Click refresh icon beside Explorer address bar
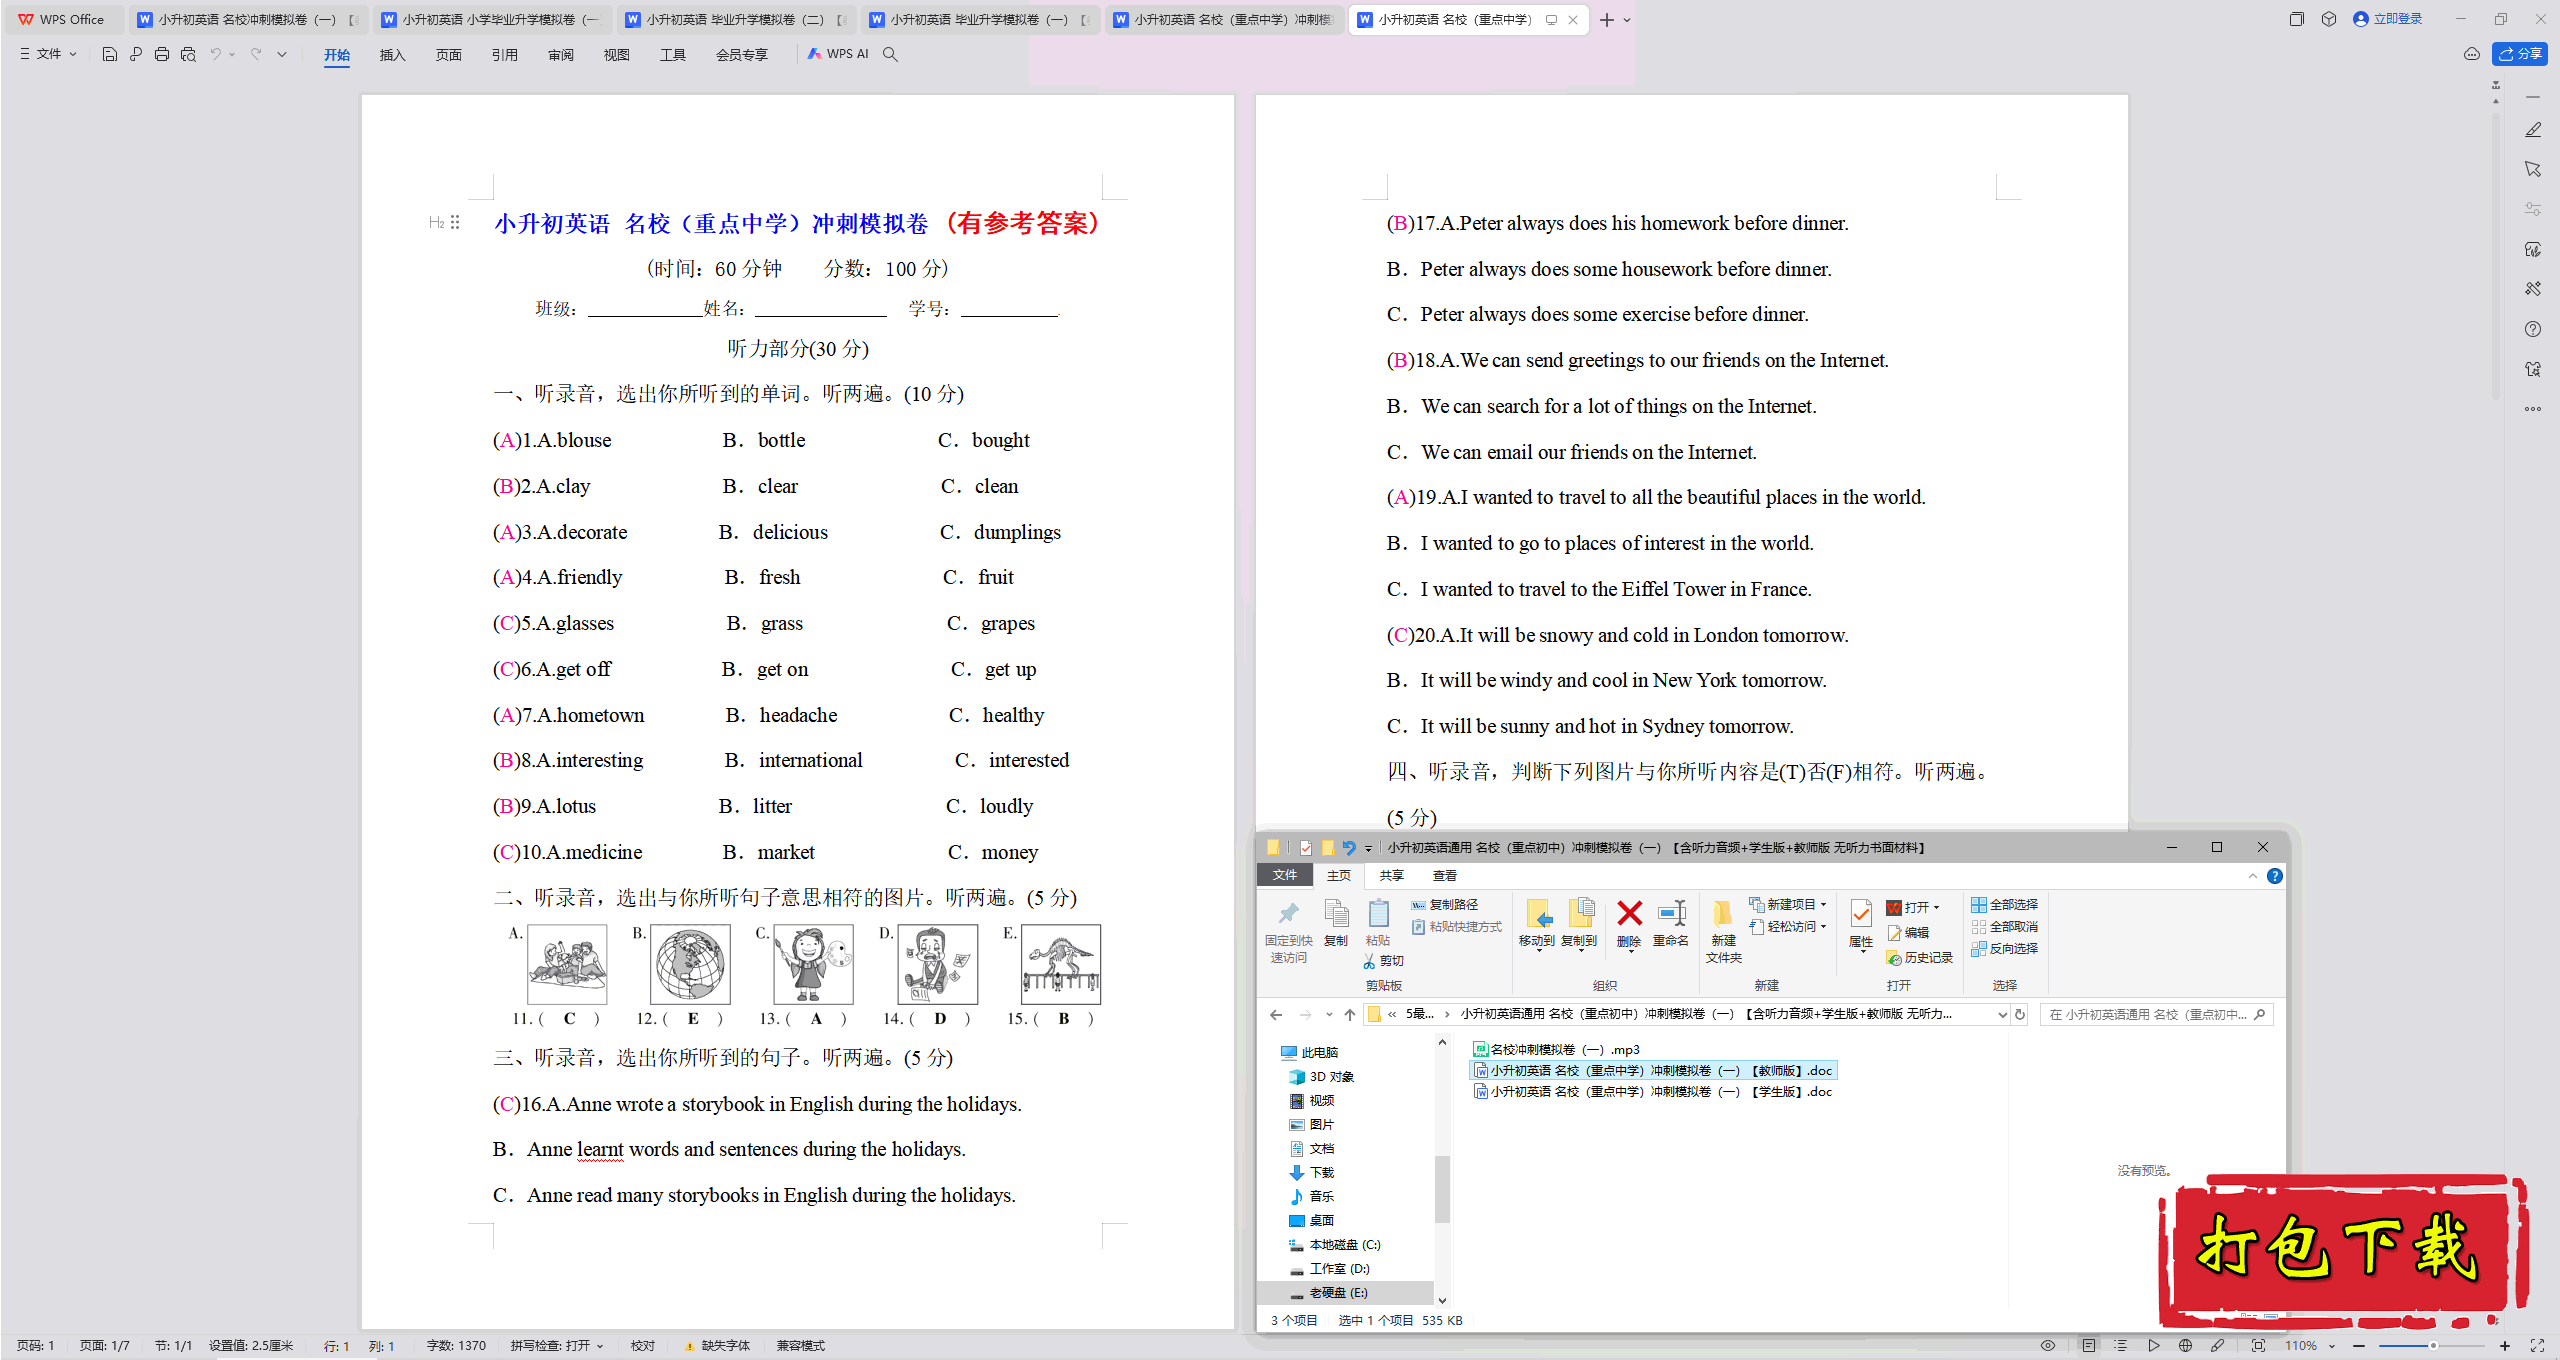Viewport: 2560px width, 1360px height. pos(2020,1014)
